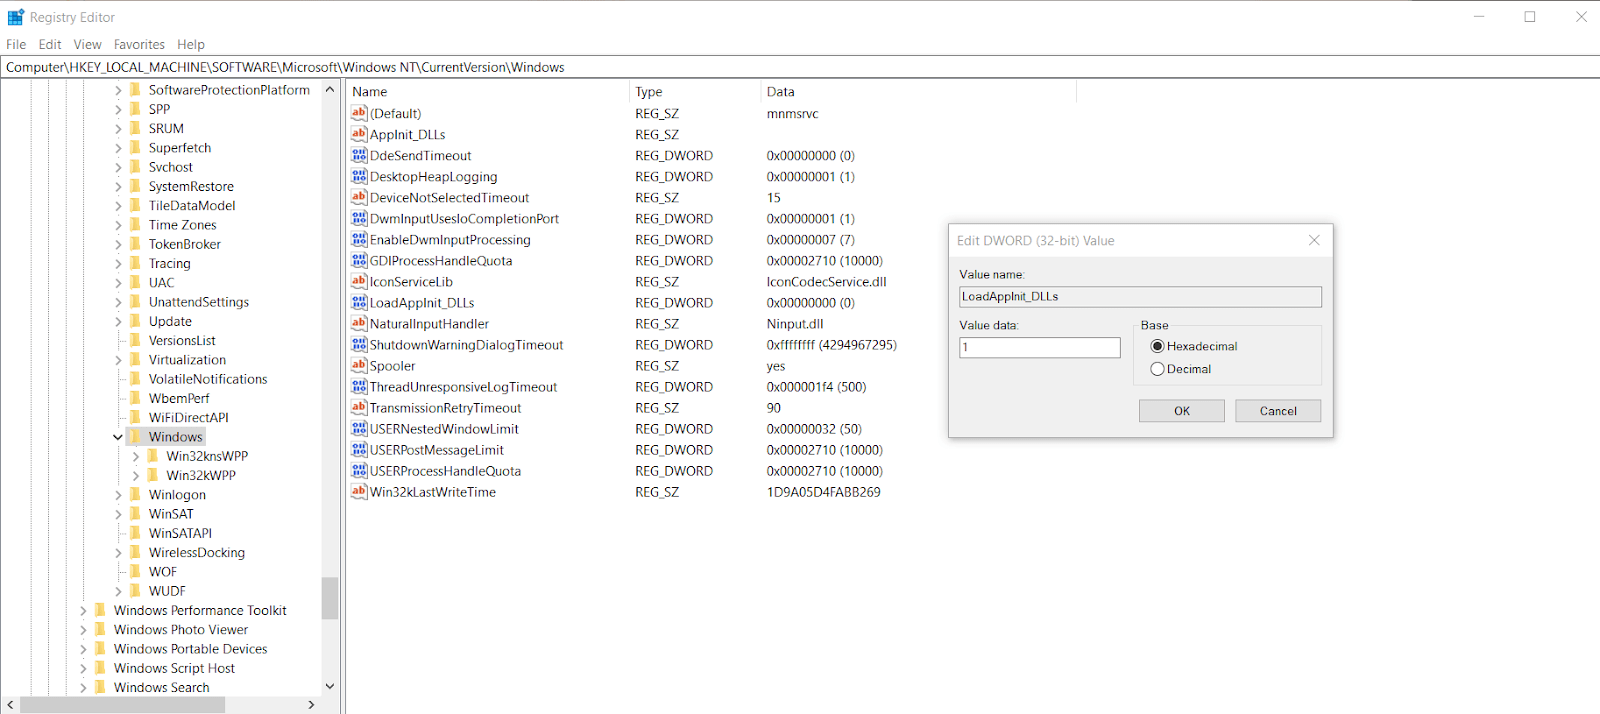
Task: Click the (Default) string value icon
Action: pos(359,113)
